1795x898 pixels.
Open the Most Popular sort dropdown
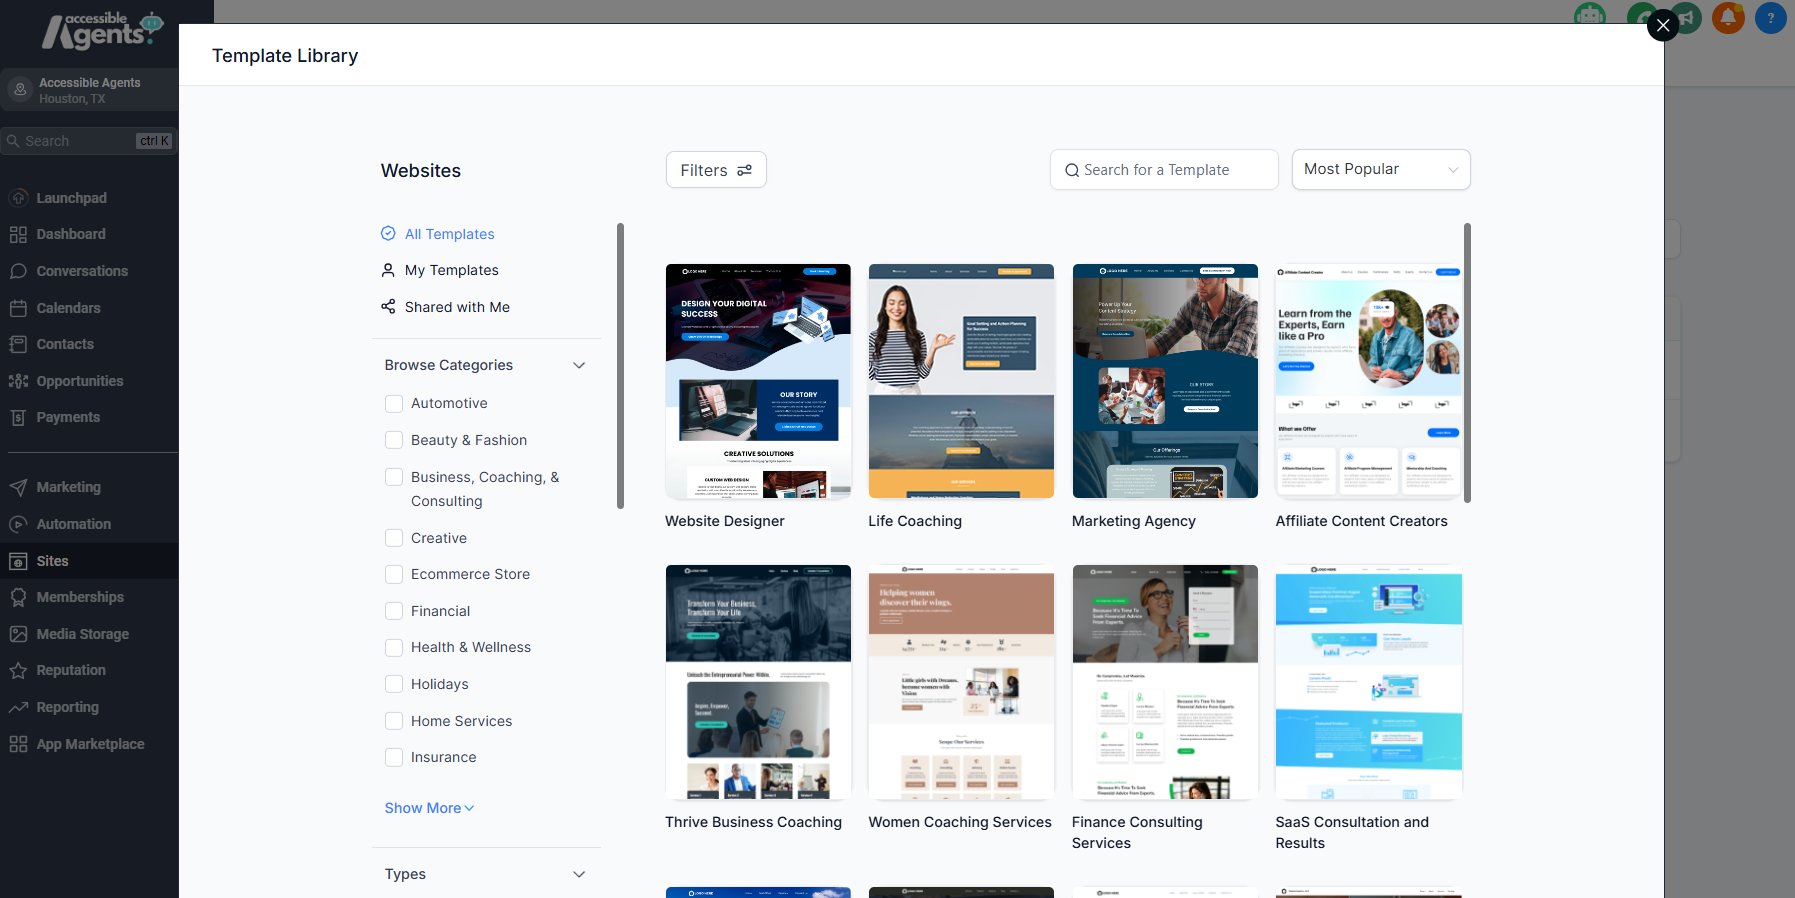[x=1381, y=169]
